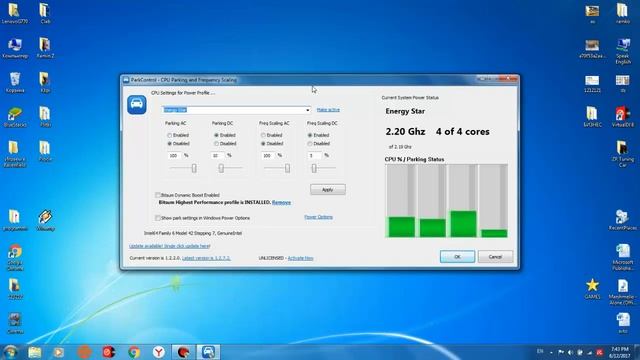The height and width of the screenshot is (360, 640).
Task: Open the Speak English desktop icon
Action: tap(623, 51)
